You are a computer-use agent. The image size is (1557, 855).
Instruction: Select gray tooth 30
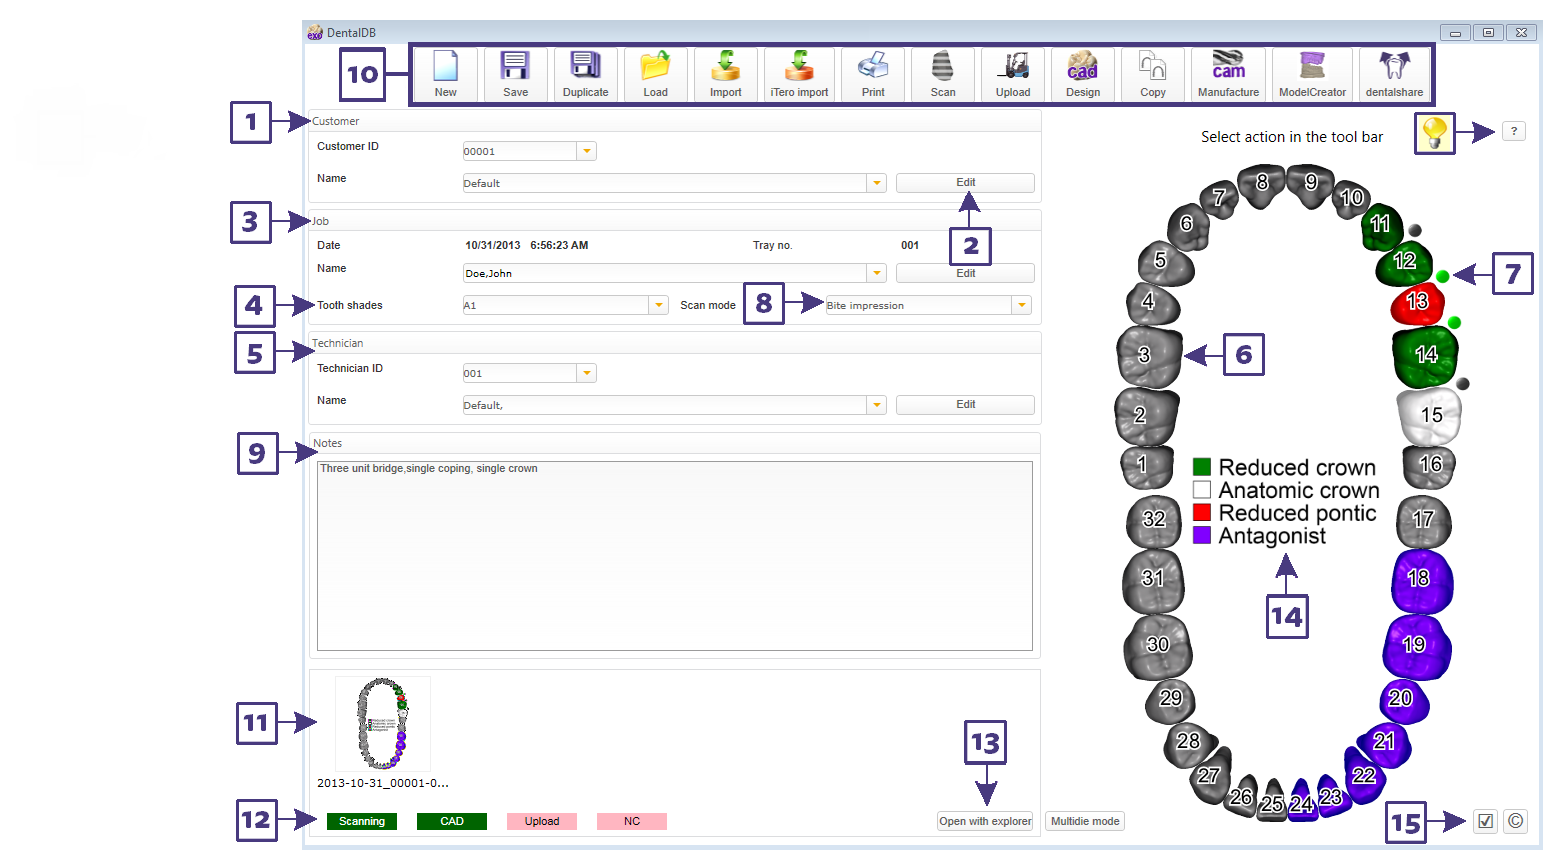(1158, 646)
